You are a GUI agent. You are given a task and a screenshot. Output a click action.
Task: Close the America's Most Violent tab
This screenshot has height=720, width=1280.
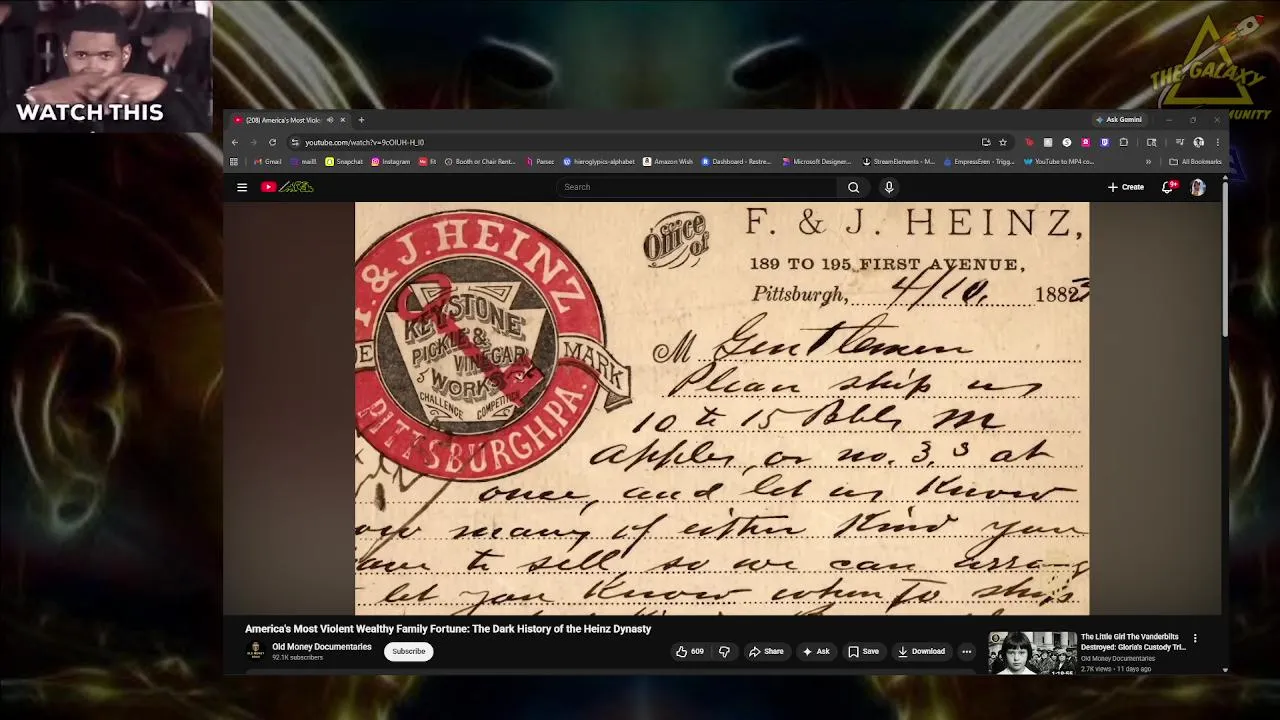pos(342,120)
